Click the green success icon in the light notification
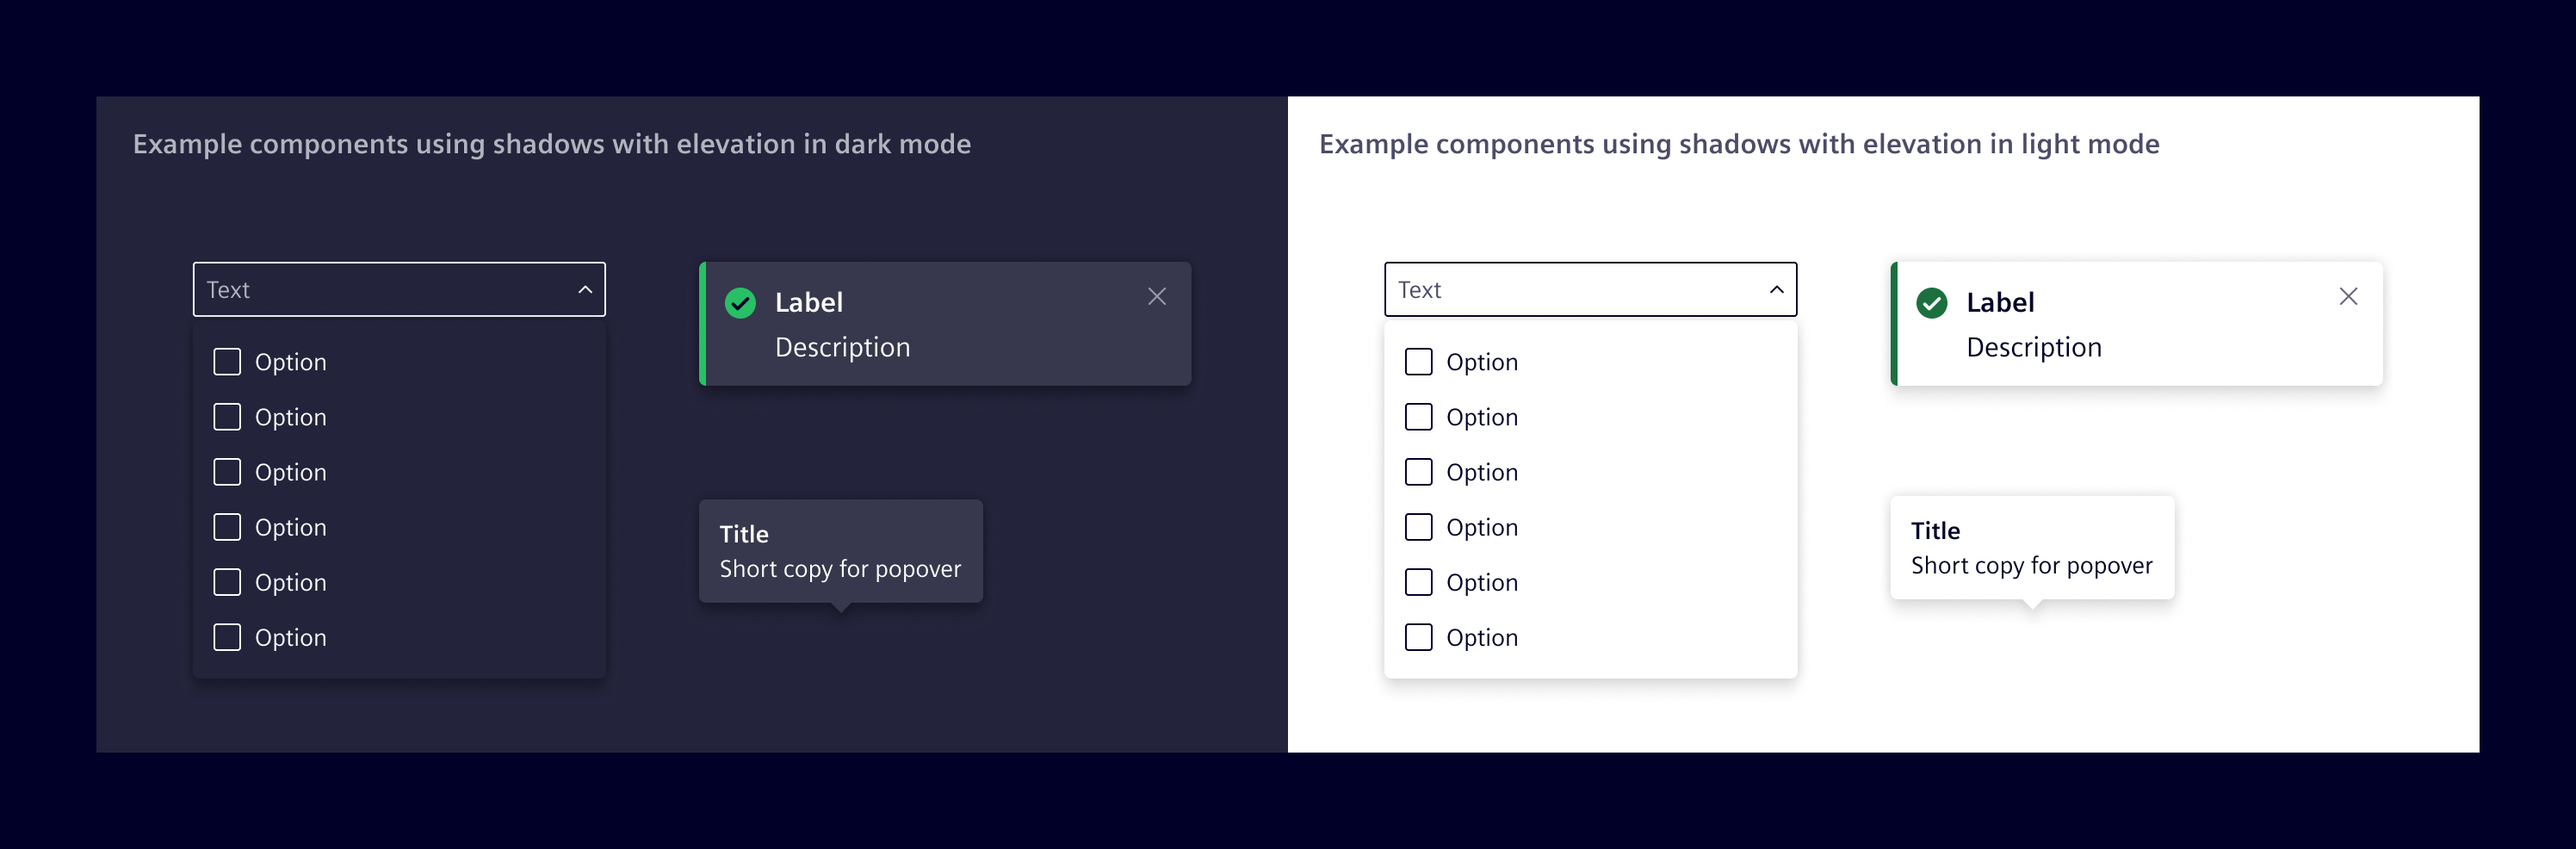The width and height of the screenshot is (2576, 849). click(x=1932, y=303)
